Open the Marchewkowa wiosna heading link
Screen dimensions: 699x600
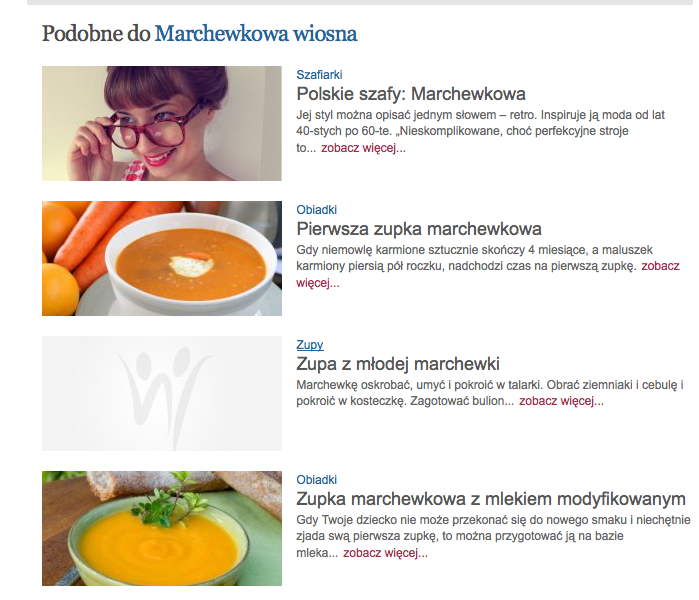click(256, 33)
